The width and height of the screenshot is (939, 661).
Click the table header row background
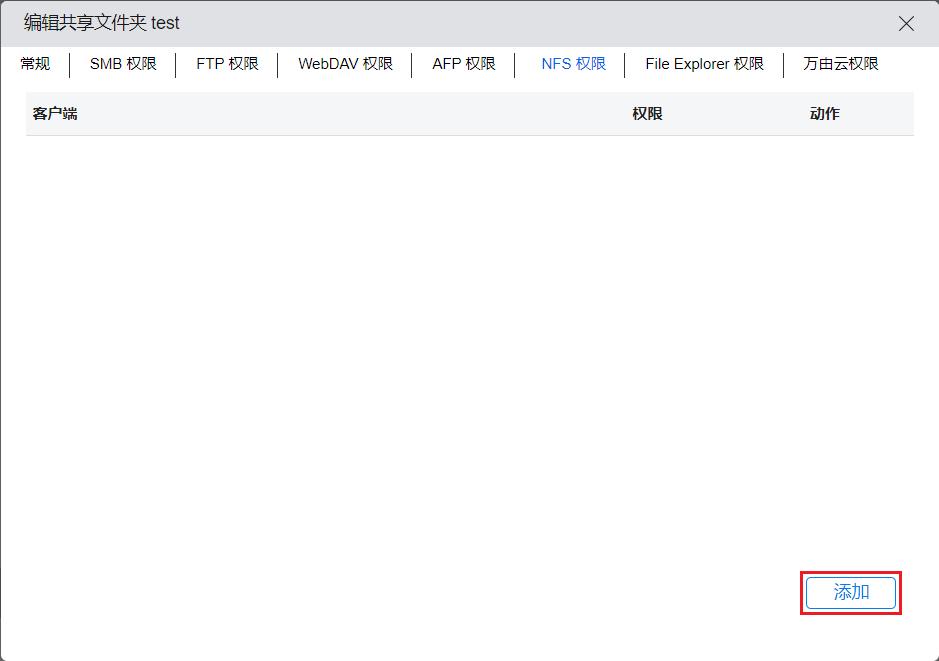[400, 113]
